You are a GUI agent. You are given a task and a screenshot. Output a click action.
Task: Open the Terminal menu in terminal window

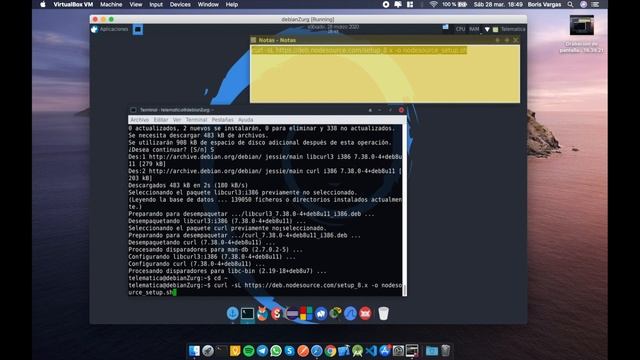point(196,120)
